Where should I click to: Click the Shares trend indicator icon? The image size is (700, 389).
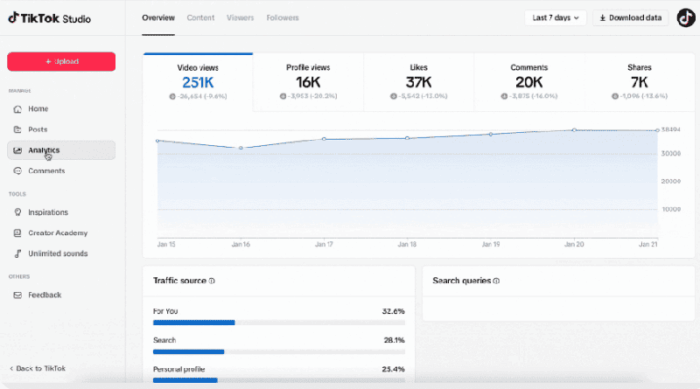coord(615,96)
